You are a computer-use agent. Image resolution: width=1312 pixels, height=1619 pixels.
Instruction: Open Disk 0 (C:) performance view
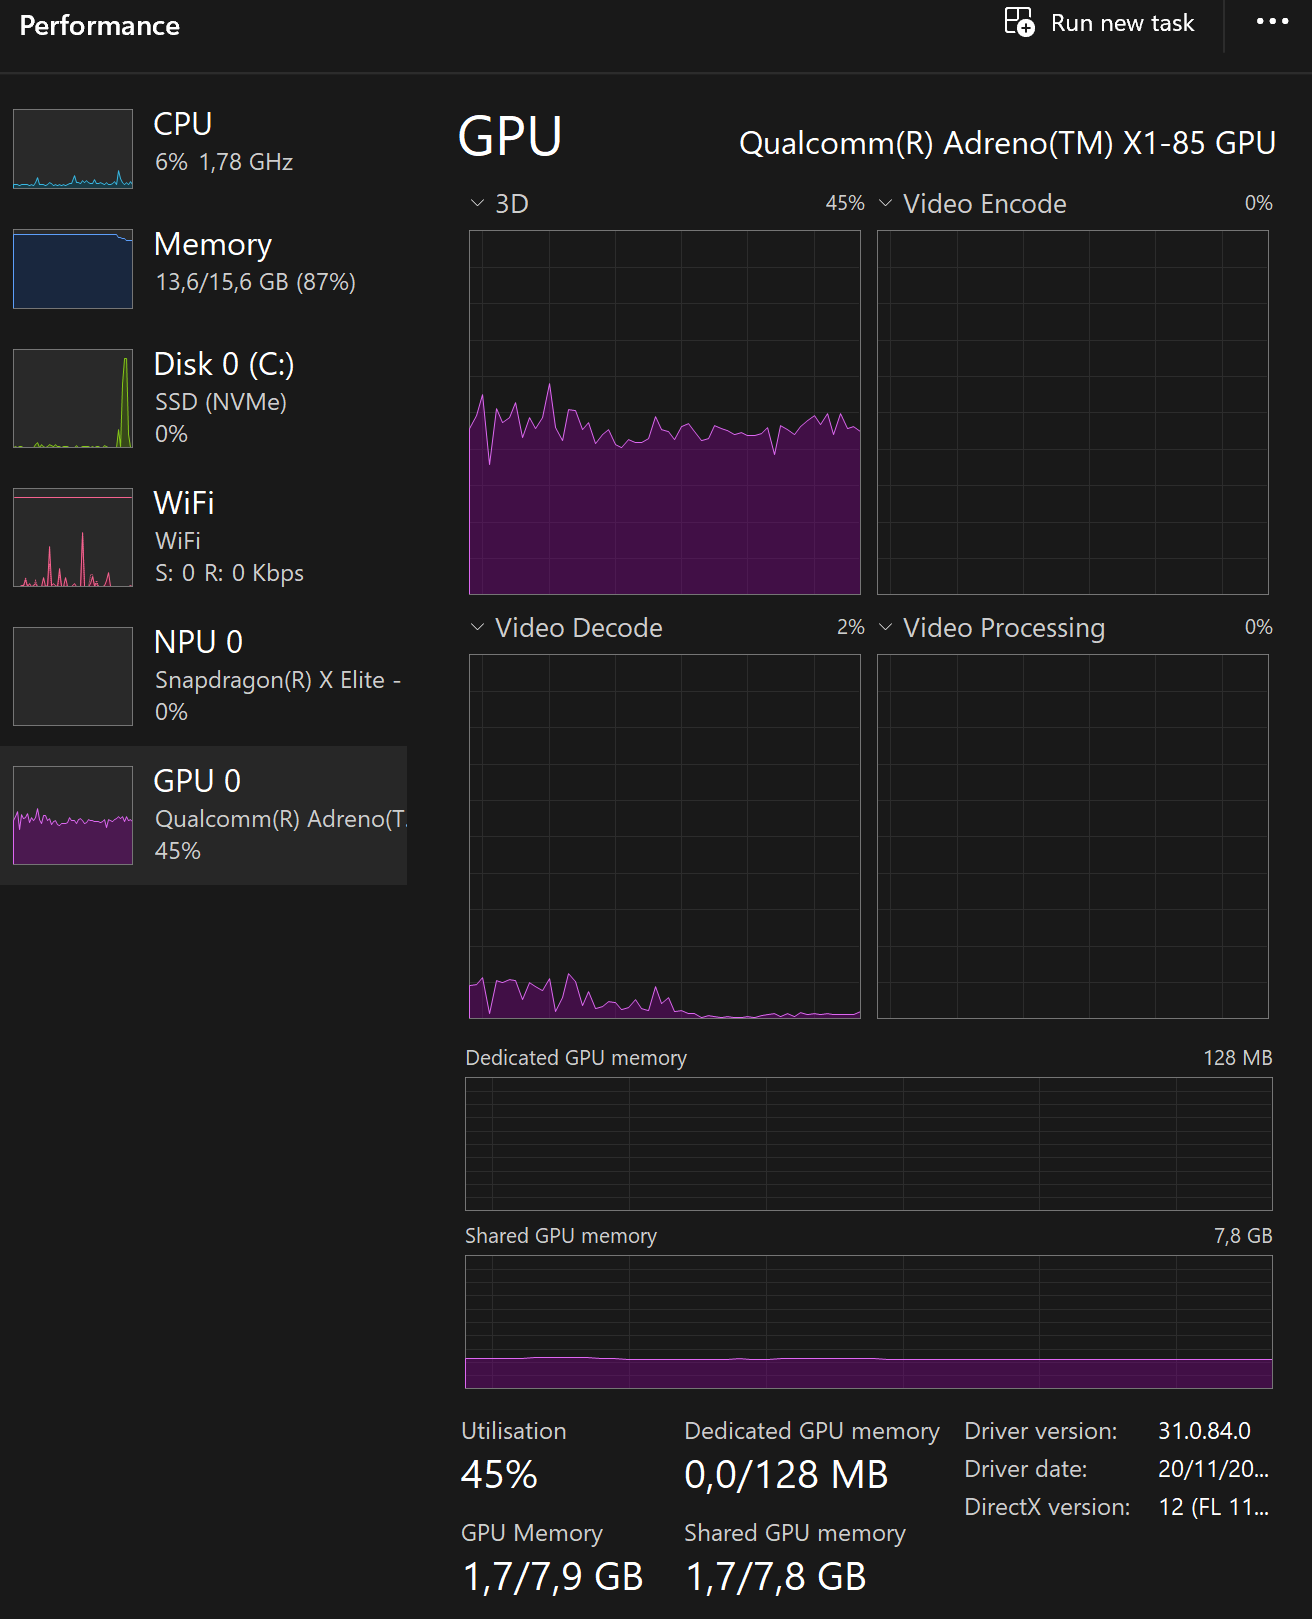[224, 365]
